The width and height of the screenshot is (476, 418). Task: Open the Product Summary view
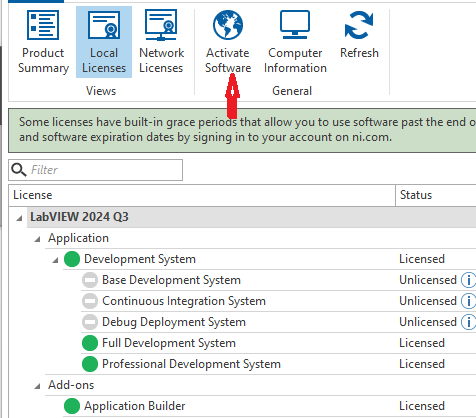[x=43, y=42]
